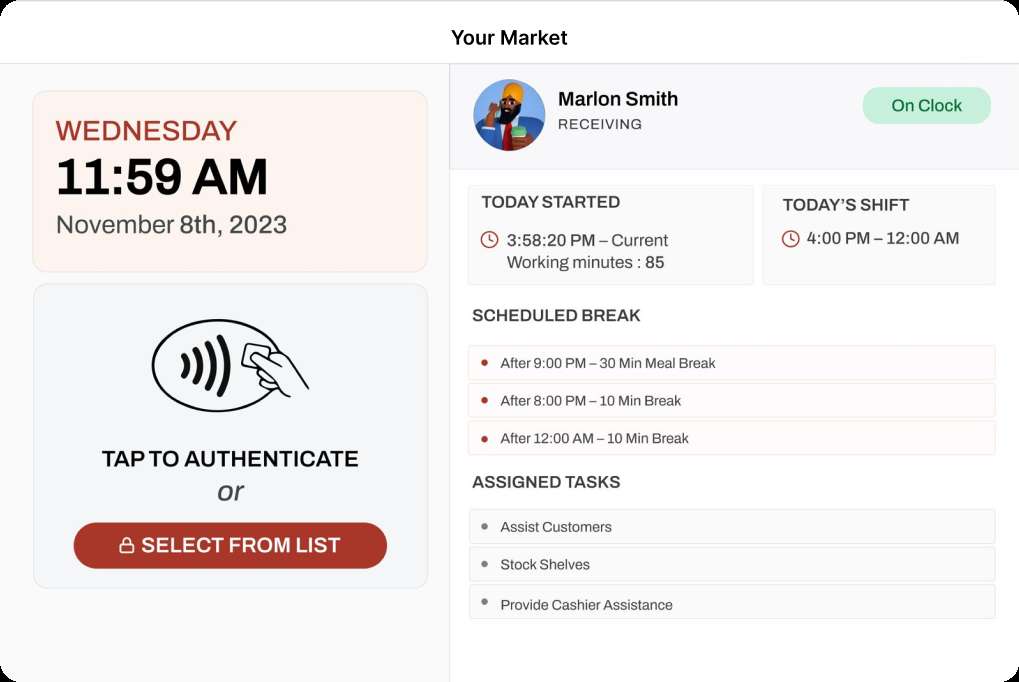Open the Stock Shelves task

pyautogui.click(x=732, y=564)
